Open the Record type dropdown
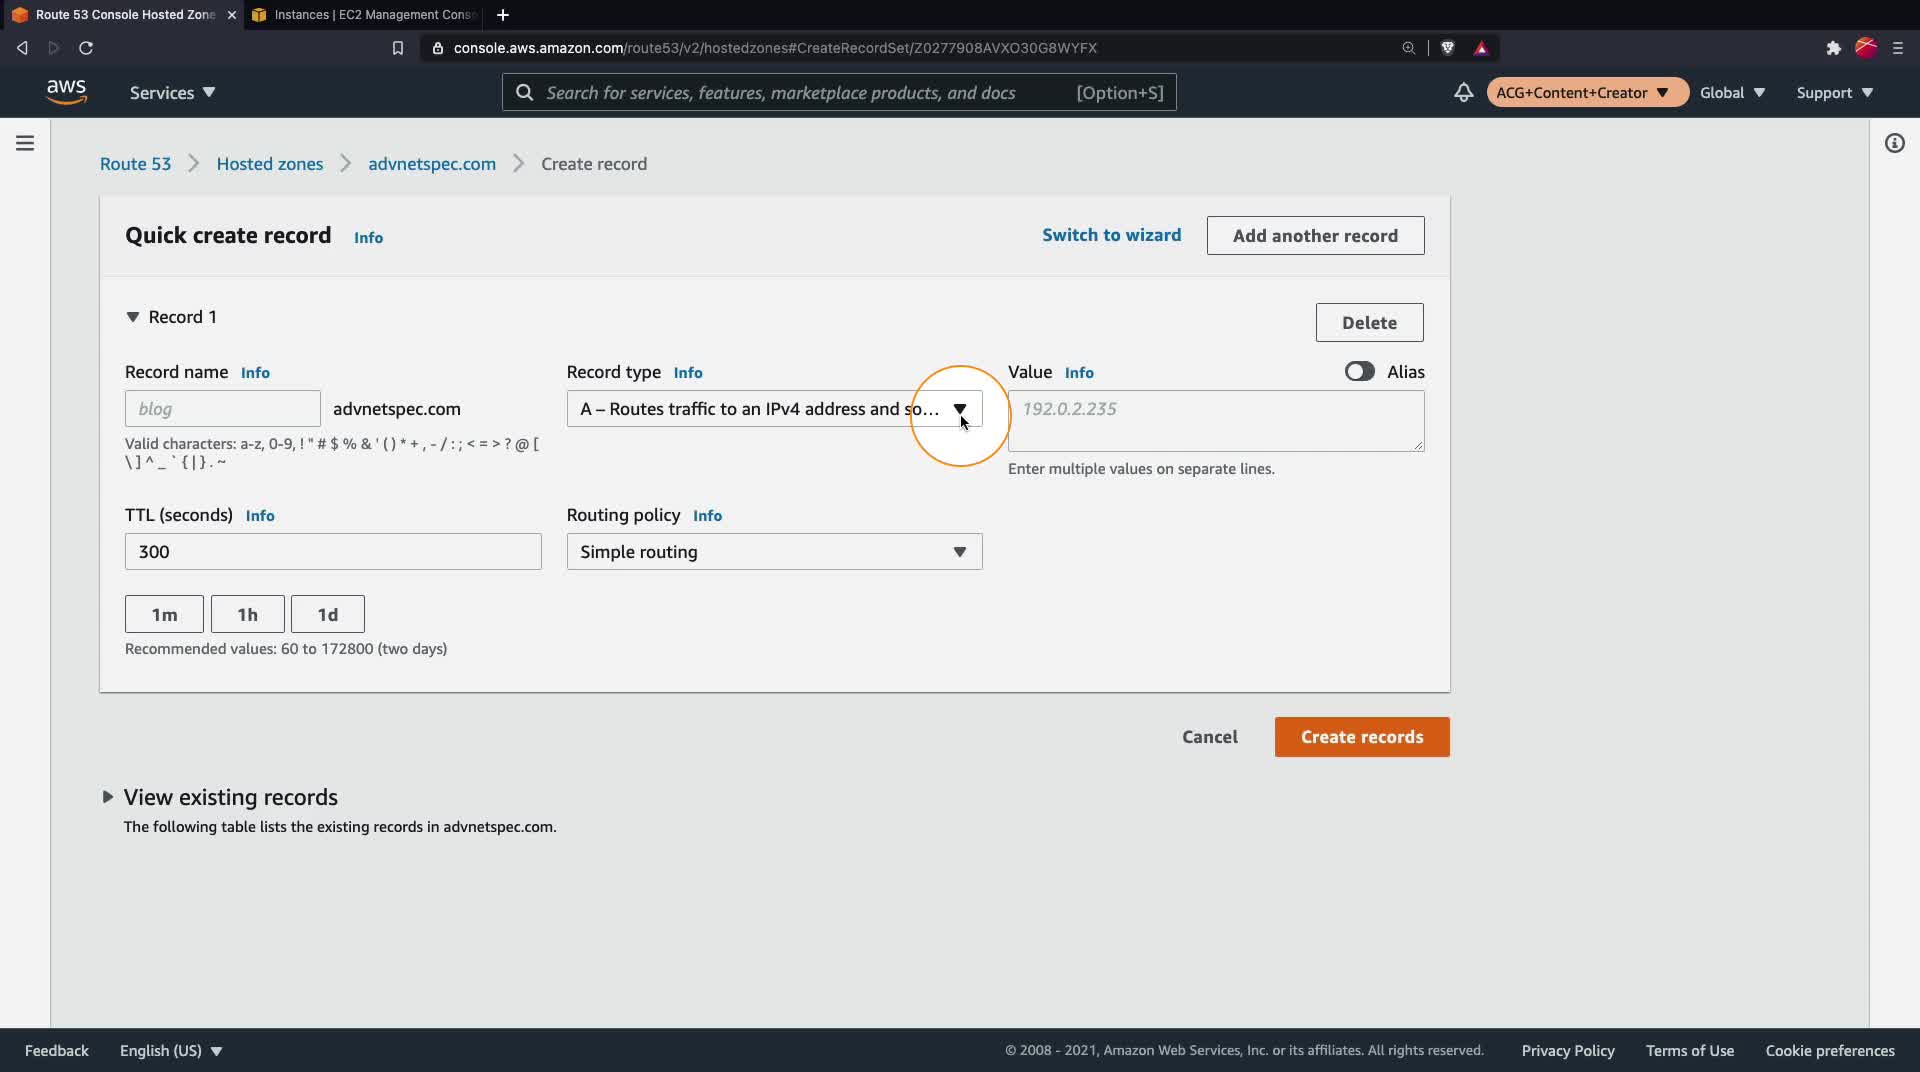 tap(774, 409)
